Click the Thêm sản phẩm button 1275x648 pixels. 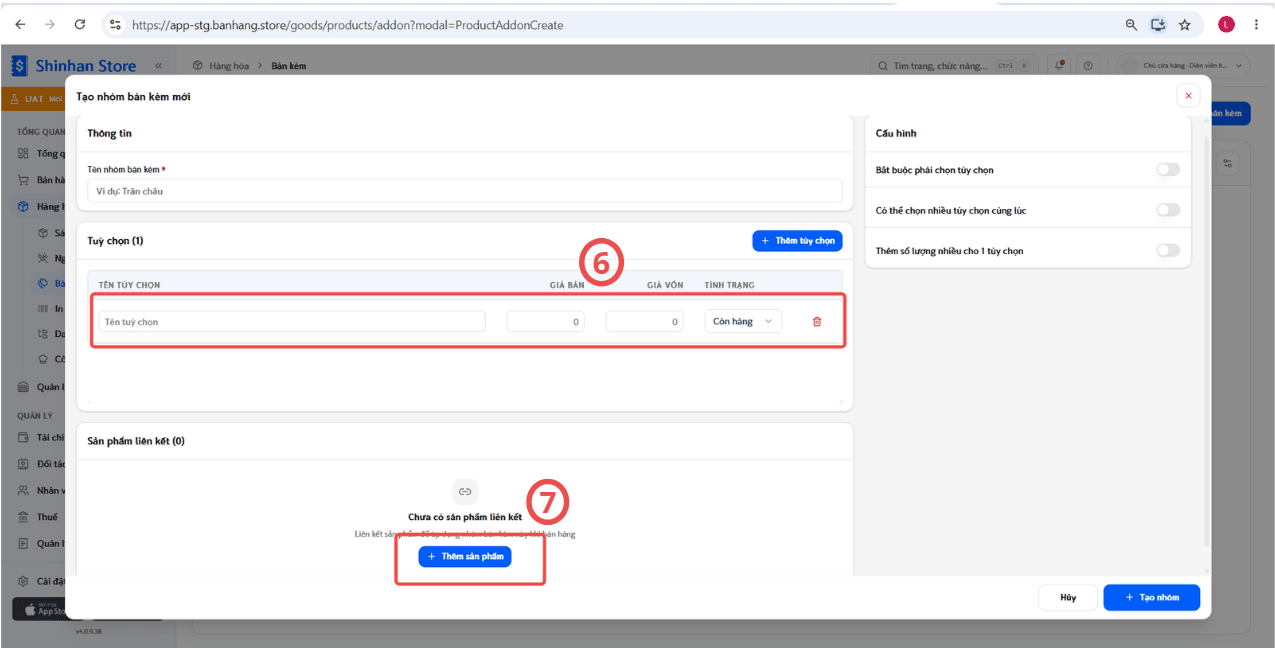click(x=465, y=556)
